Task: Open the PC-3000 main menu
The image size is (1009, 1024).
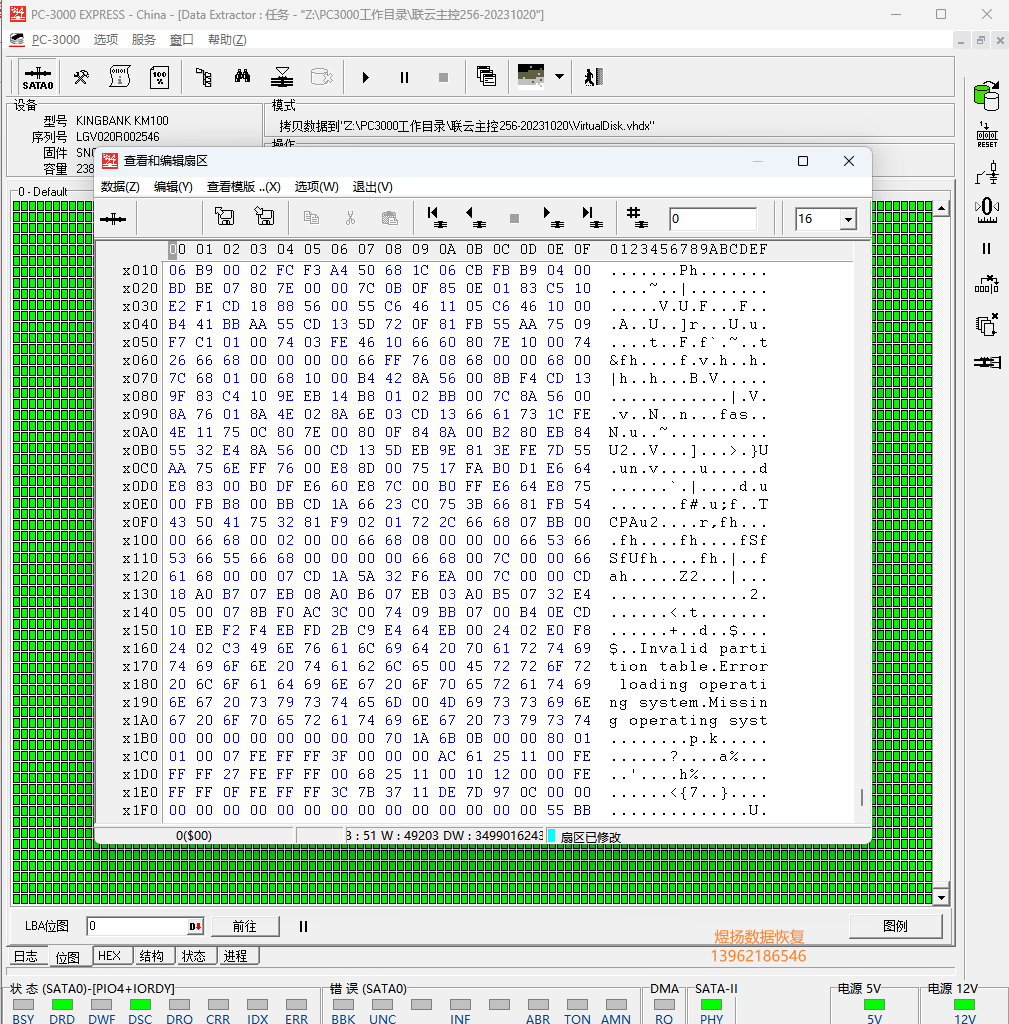Action: (x=56, y=40)
